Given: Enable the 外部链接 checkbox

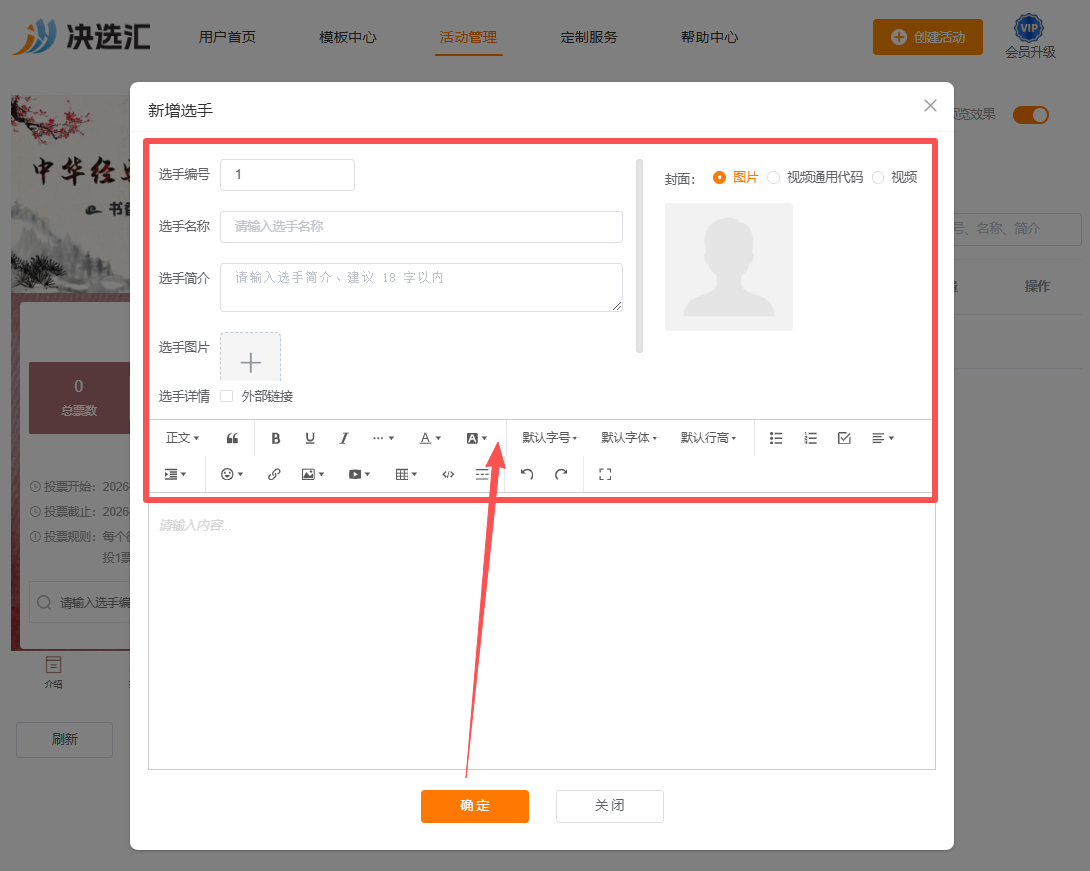Looking at the screenshot, I should pos(227,396).
